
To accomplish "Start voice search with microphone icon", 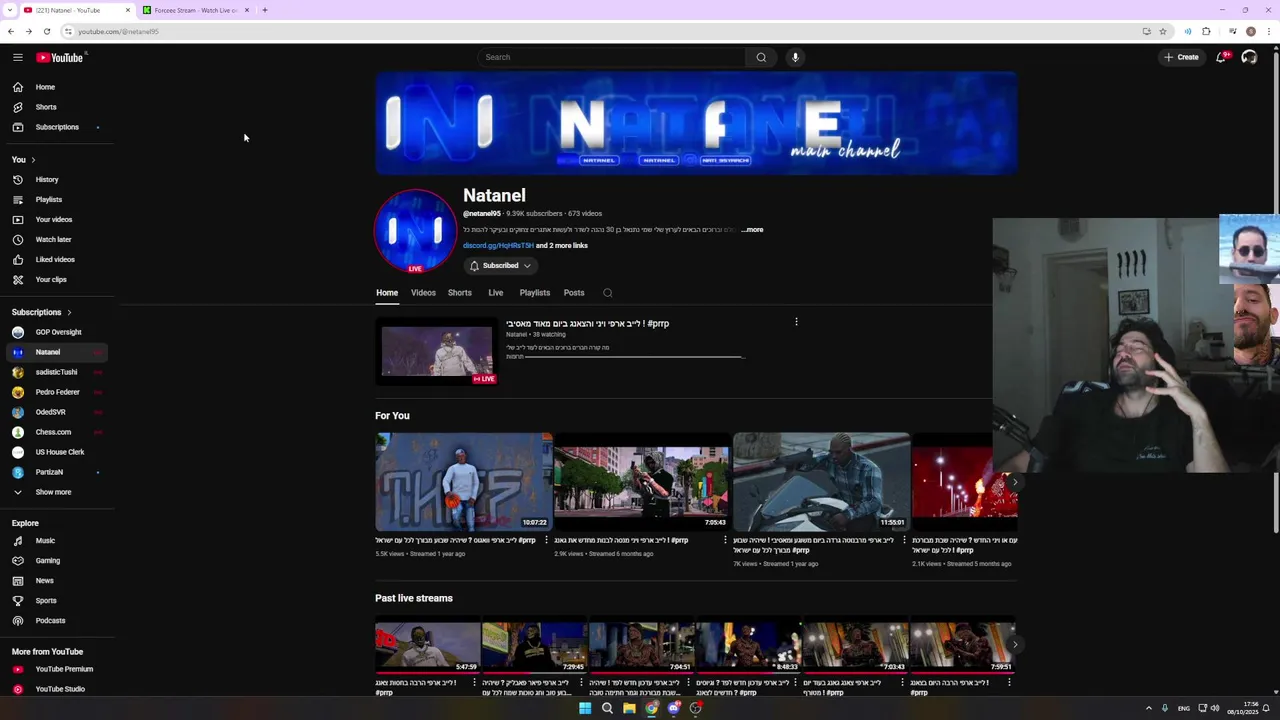I will 795,57.
